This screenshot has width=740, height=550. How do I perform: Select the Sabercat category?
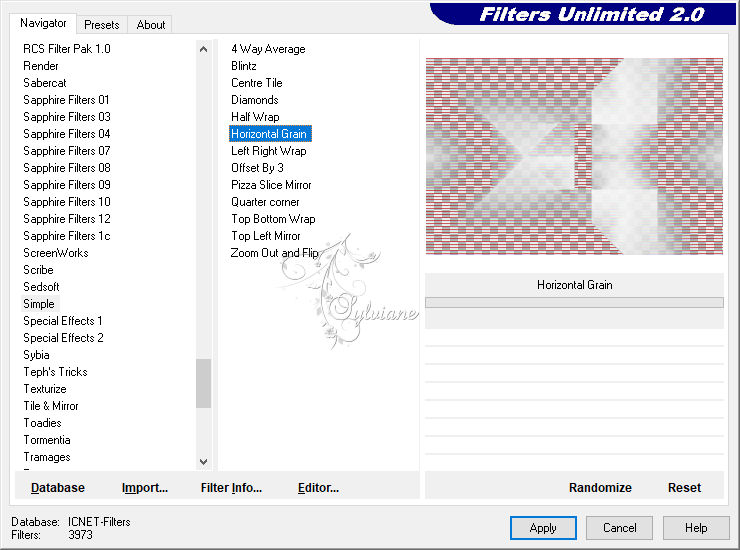click(x=45, y=83)
